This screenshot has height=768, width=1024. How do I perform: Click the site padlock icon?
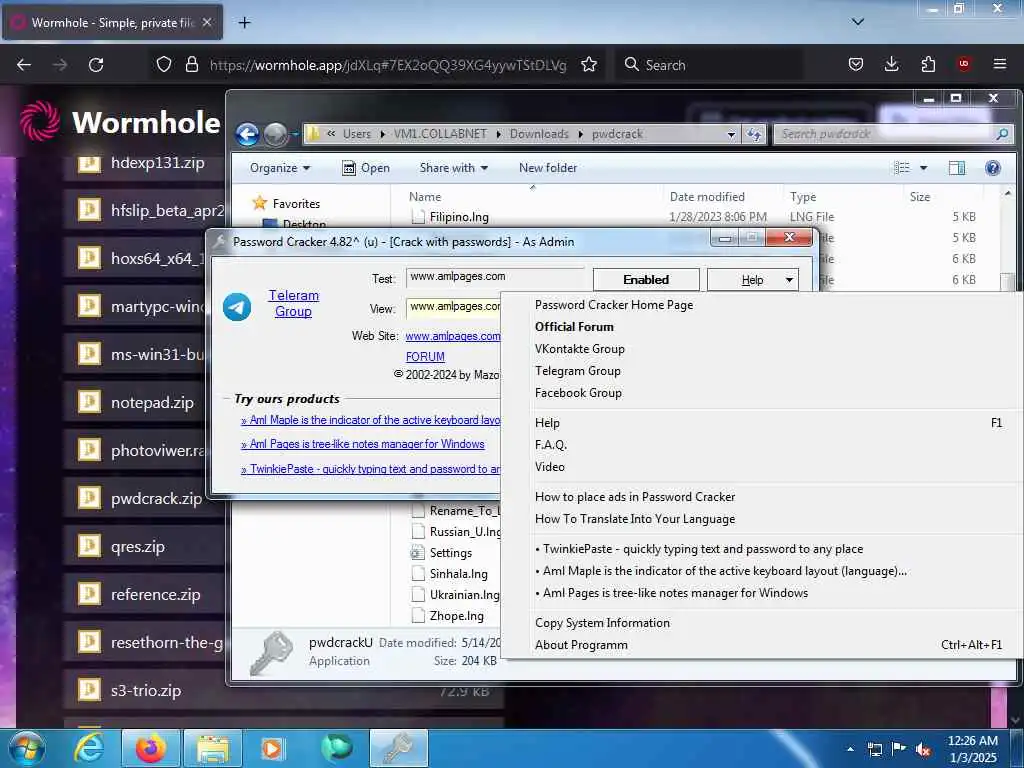(191, 64)
